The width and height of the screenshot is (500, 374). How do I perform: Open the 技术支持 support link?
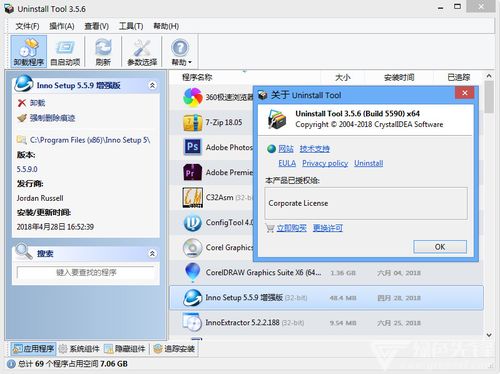pyautogui.click(x=314, y=149)
